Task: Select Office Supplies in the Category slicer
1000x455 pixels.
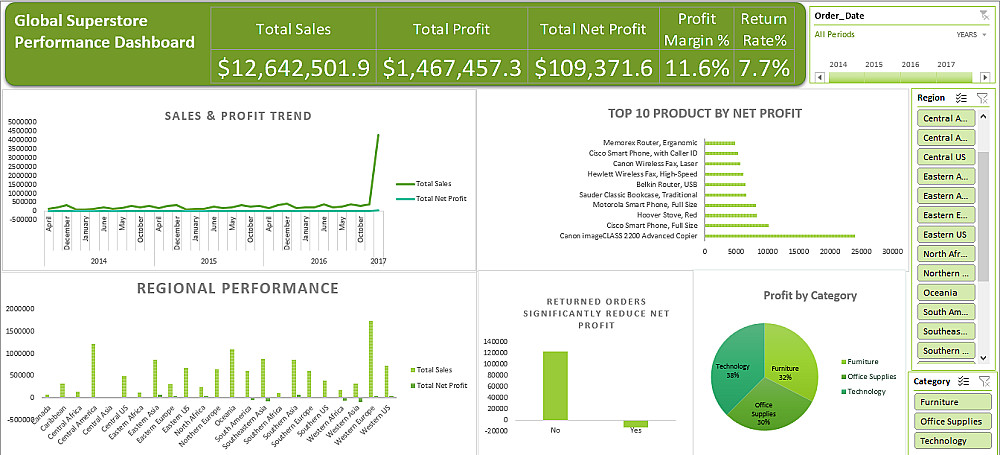Action: (952, 421)
